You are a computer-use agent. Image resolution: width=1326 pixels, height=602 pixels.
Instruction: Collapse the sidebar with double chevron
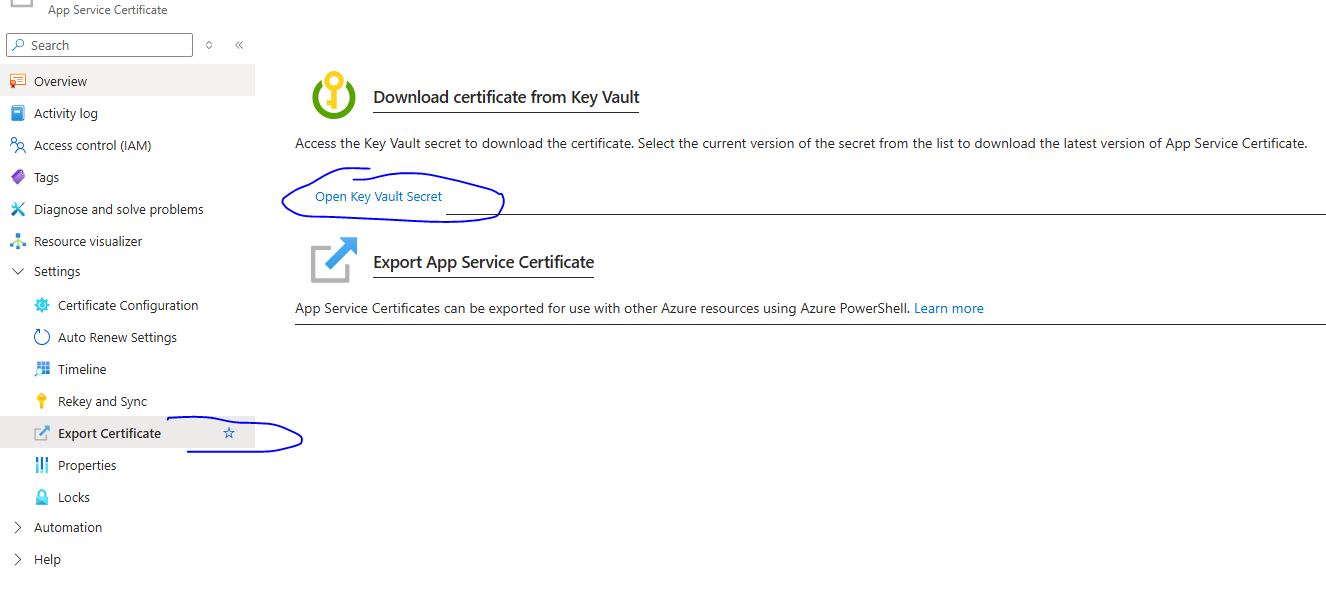click(239, 45)
